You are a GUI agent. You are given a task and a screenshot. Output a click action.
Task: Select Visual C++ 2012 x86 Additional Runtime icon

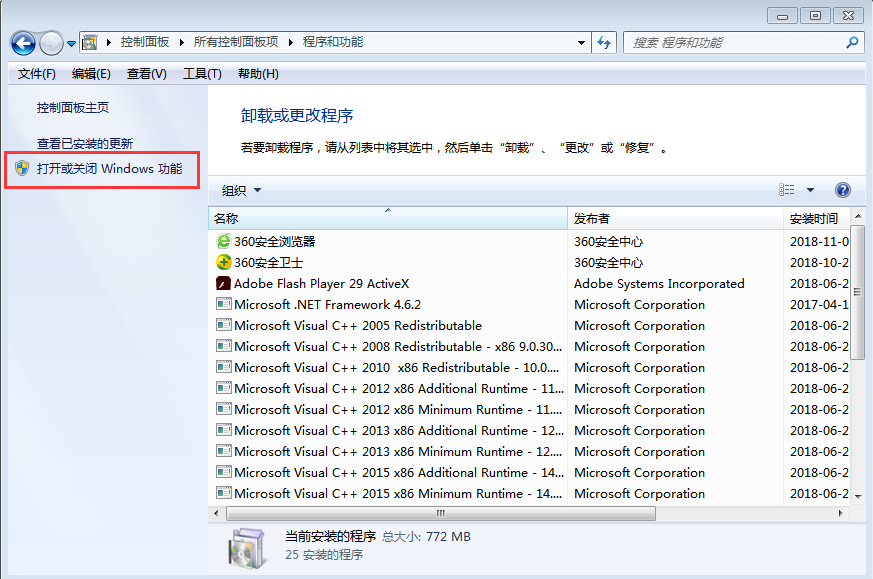(x=224, y=388)
